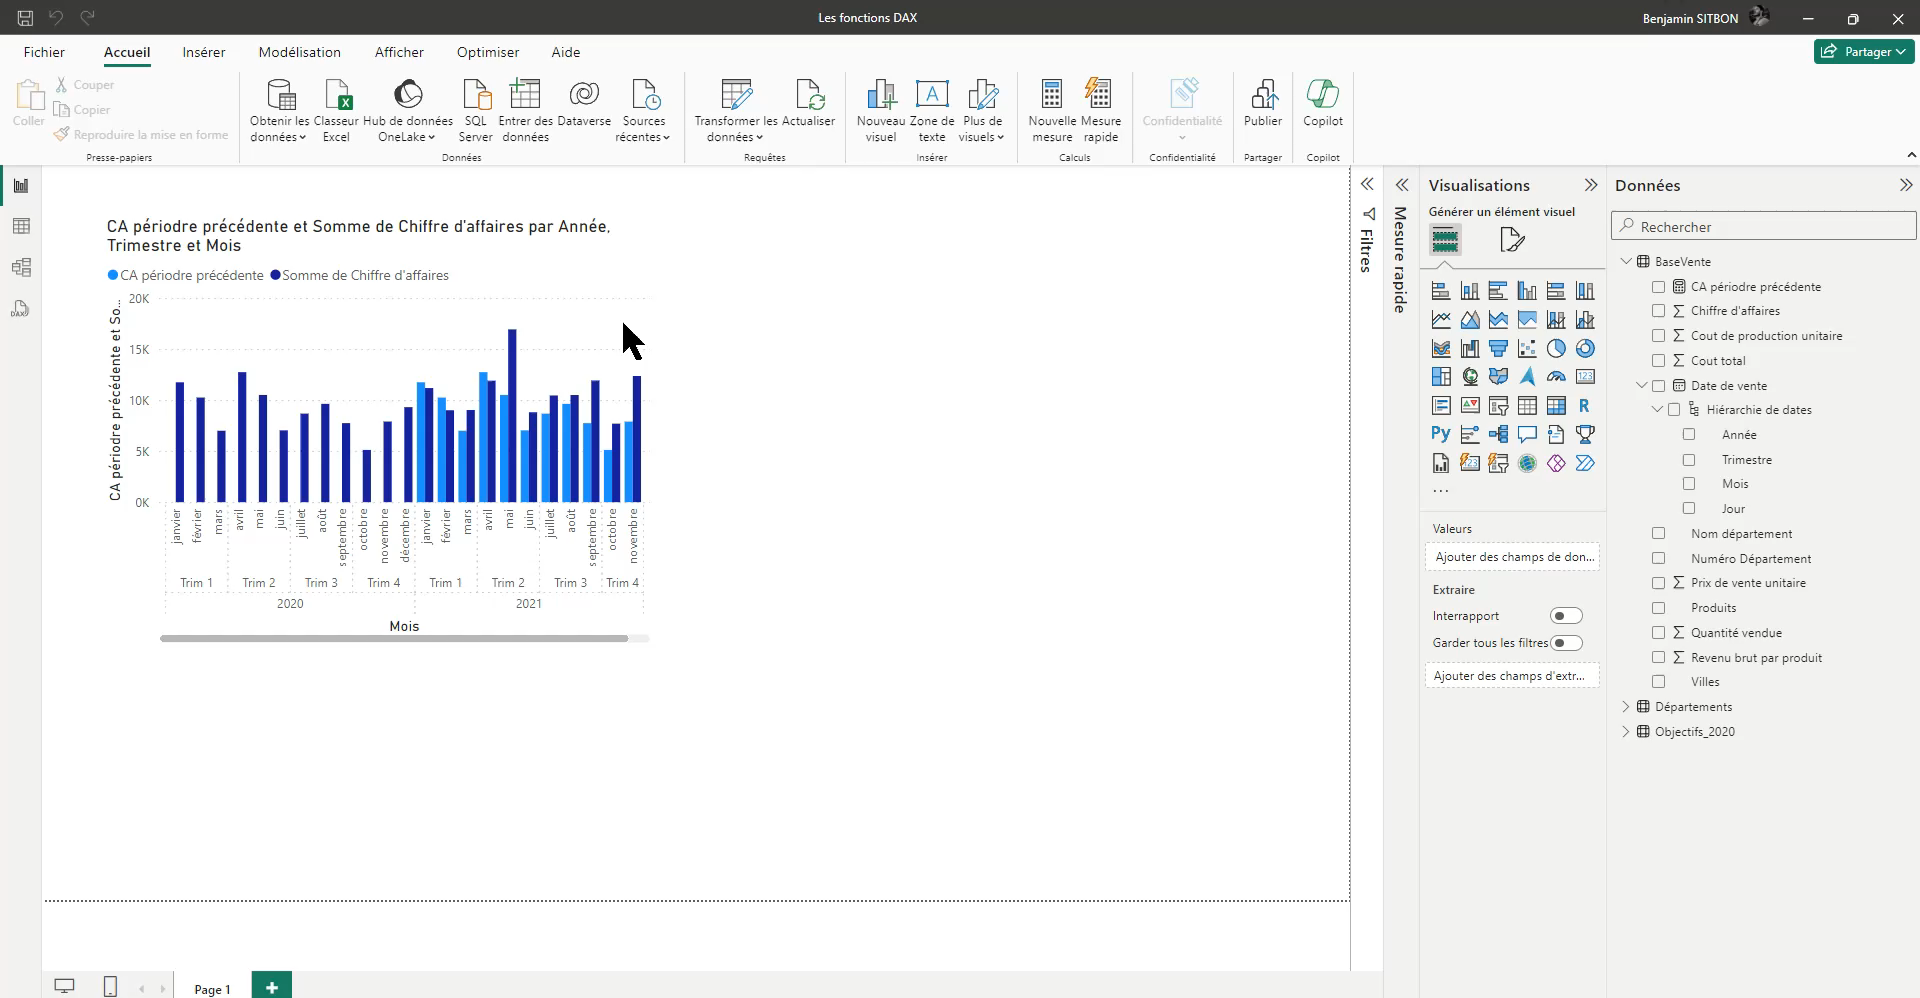Check the Année hierarchy level
Image resolution: width=1920 pixels, height=998 pixels.
click(x=1689, y=435)
